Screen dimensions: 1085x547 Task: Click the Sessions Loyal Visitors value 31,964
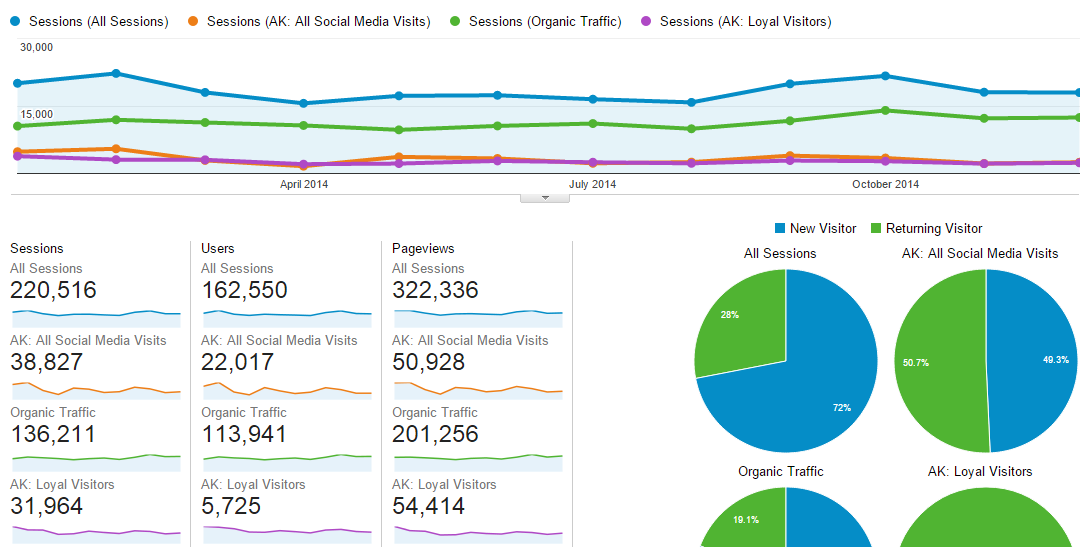point(46,506)
